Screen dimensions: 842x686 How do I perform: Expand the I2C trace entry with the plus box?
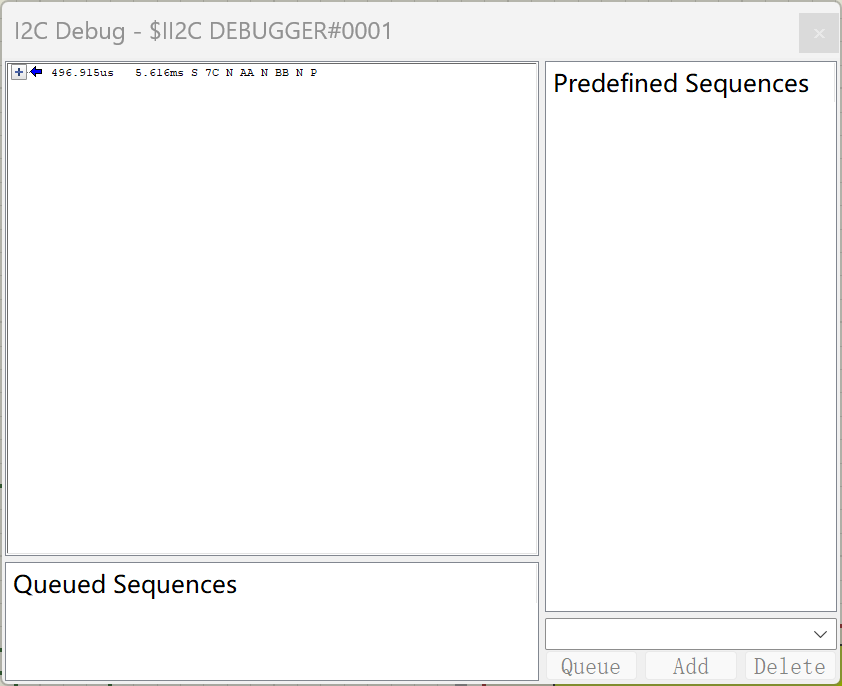click(x=18, y=72)
